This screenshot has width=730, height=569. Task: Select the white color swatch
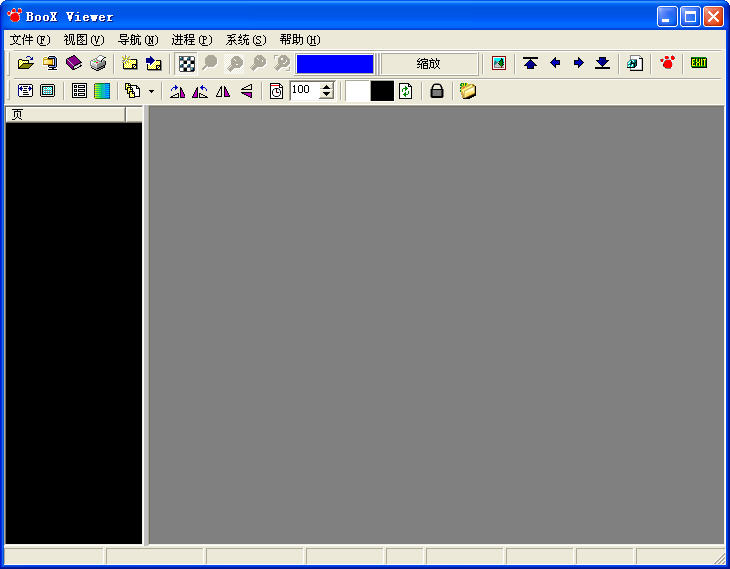tap(358, 91)
